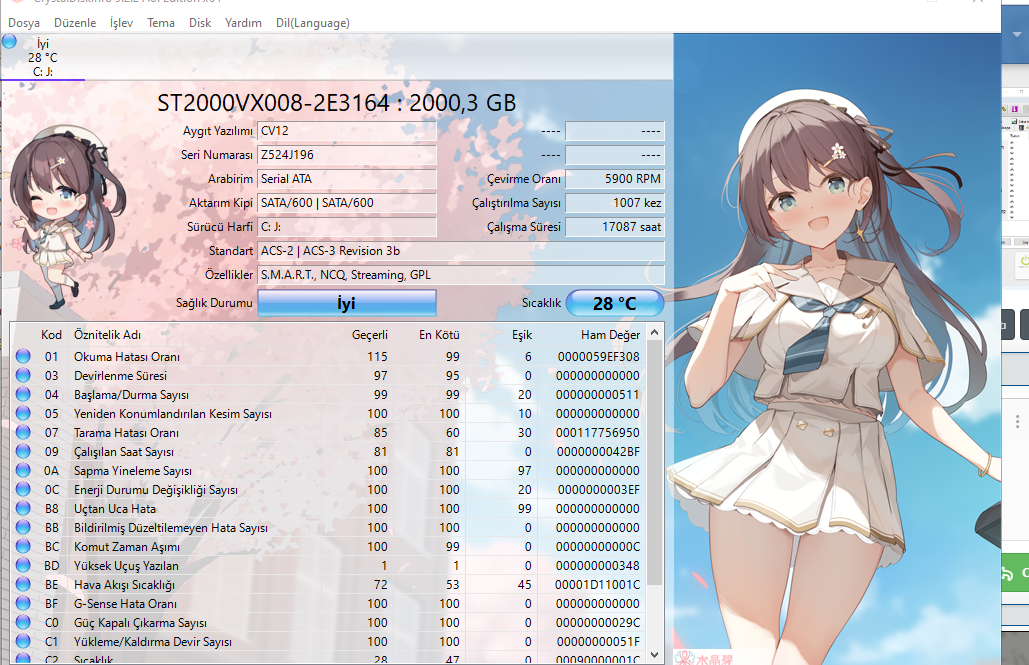Open the Dosya menu
Screen dimensions: 1029x665
coord(24,23)
